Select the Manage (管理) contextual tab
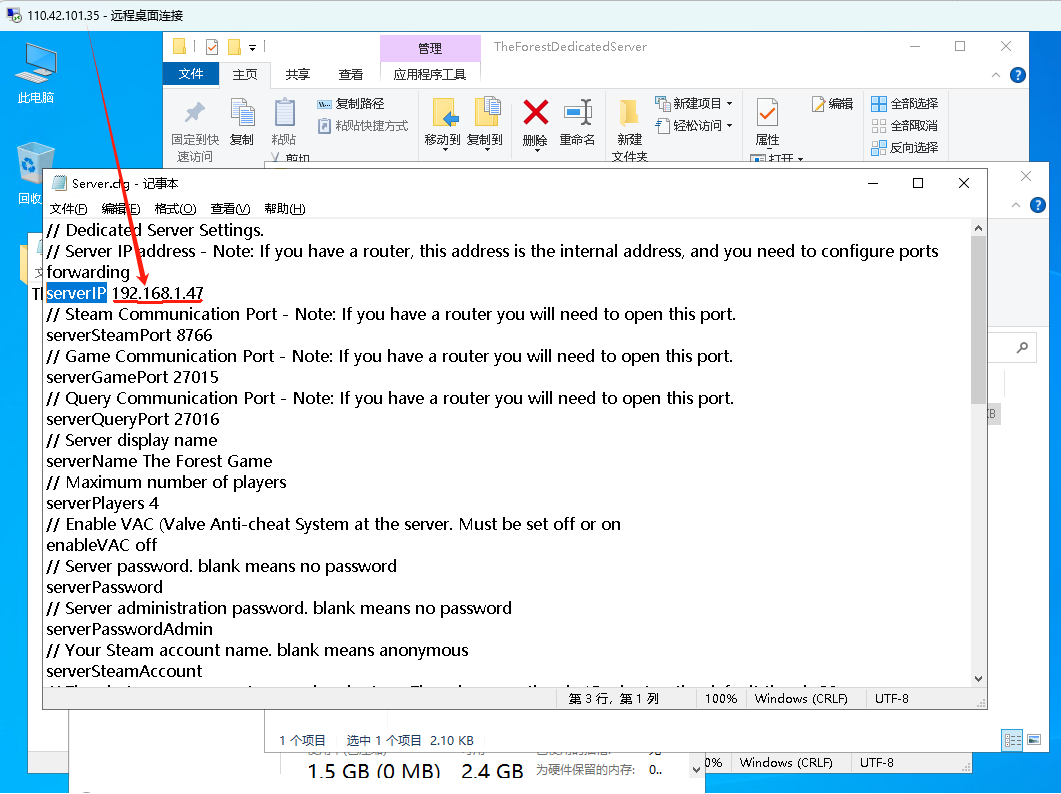The width and height of the screenshot is (1061, 794). coord(430,48)
